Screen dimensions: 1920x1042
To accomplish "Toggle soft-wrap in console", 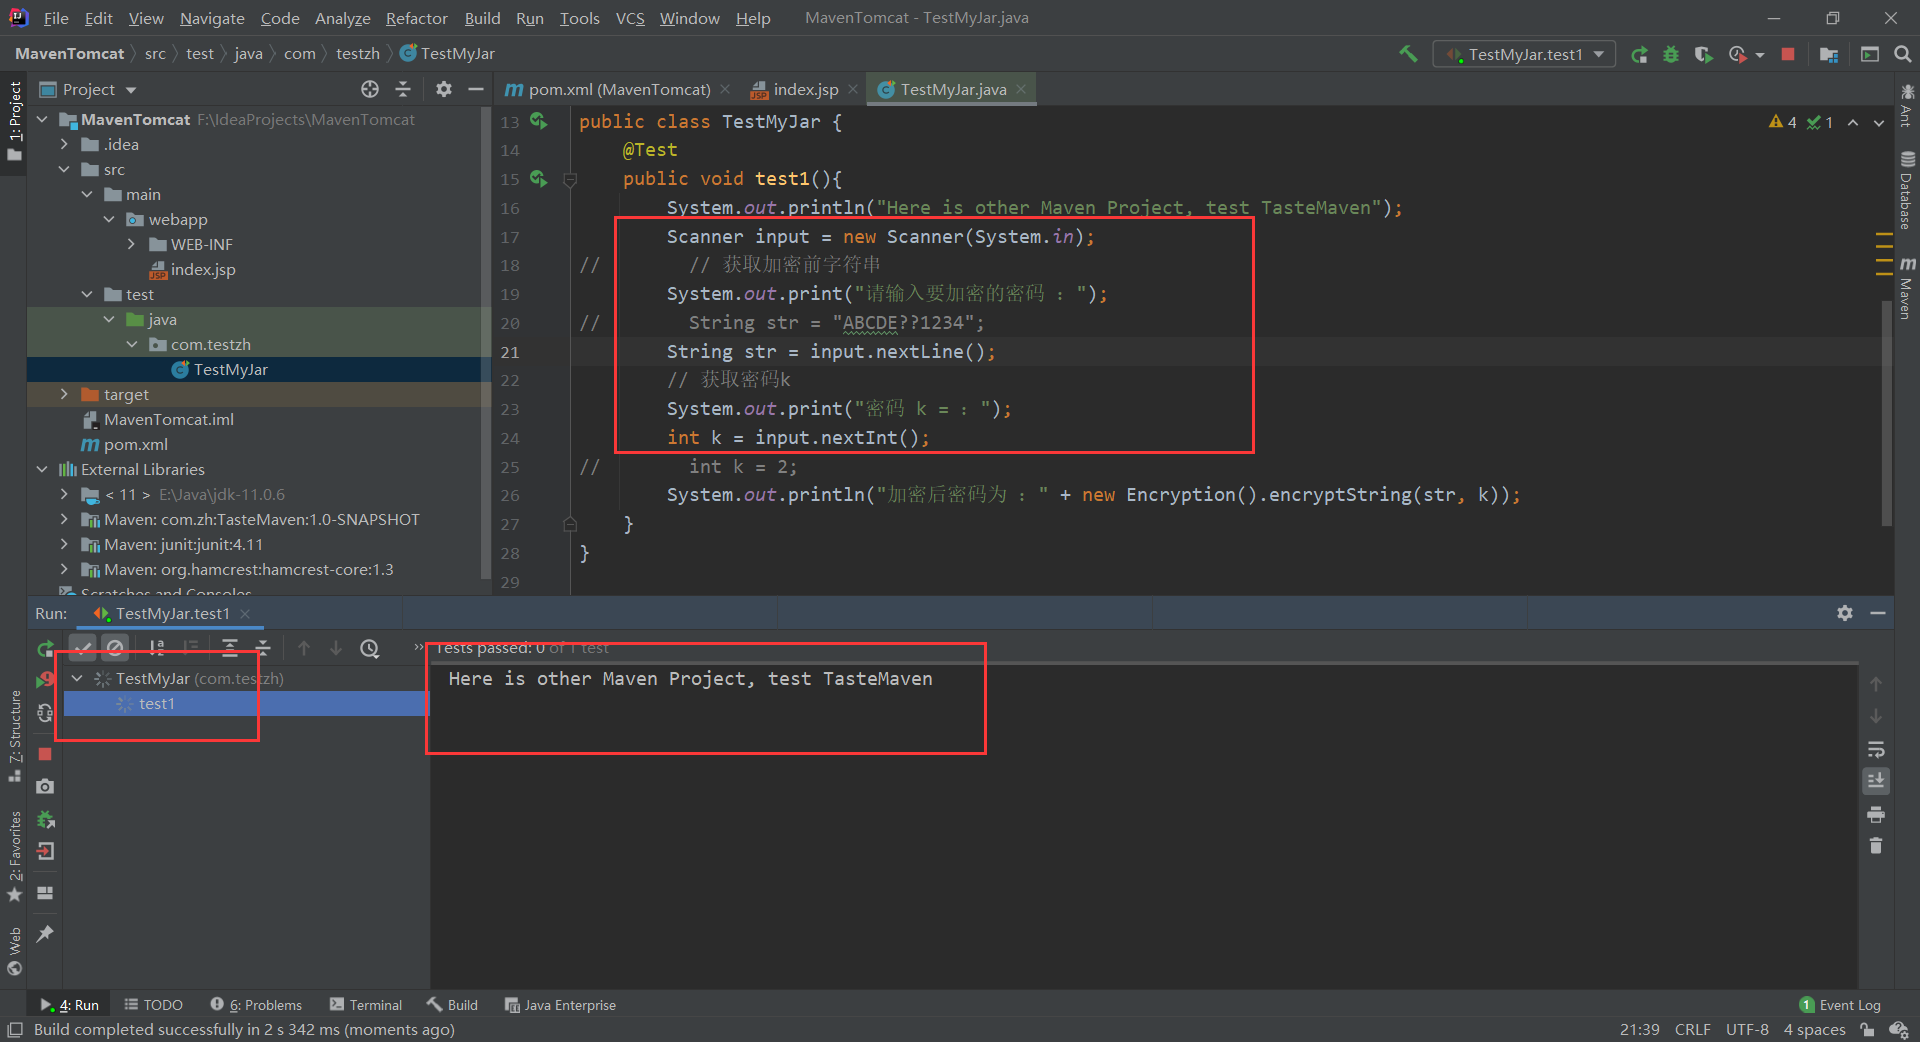I will click(1876, 749).
